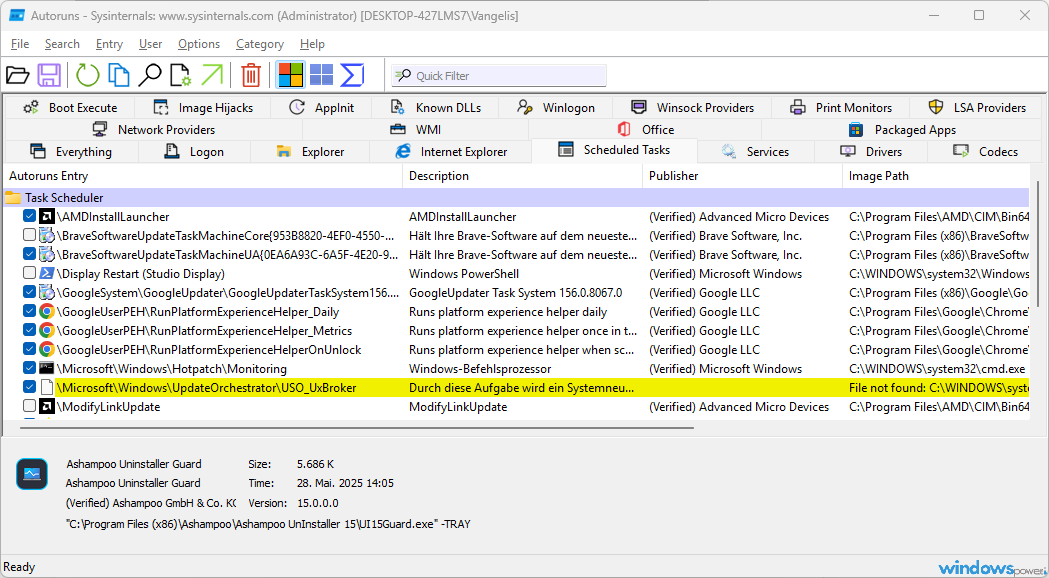The width and height of the screenshot is (1049, 578).
Task: Uncheck the RunPlatformExperienceHelper_Daily checkbox
Action: tap(29, 311)
